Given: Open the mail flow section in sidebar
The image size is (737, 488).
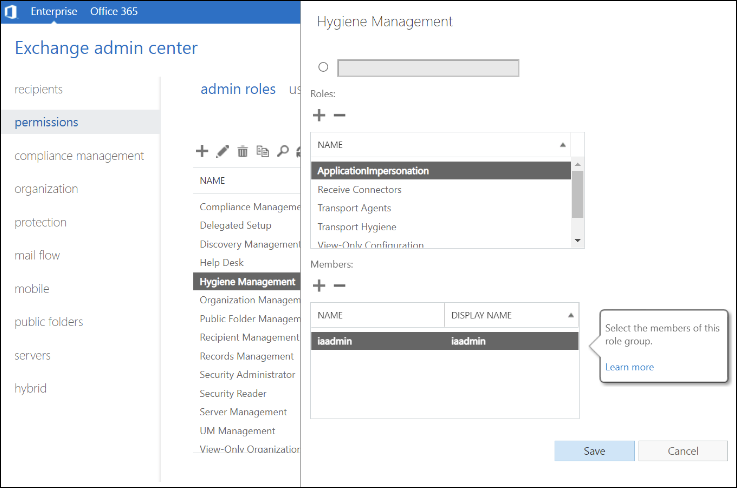Looking at the screenshot, I should tap(37, 255).
